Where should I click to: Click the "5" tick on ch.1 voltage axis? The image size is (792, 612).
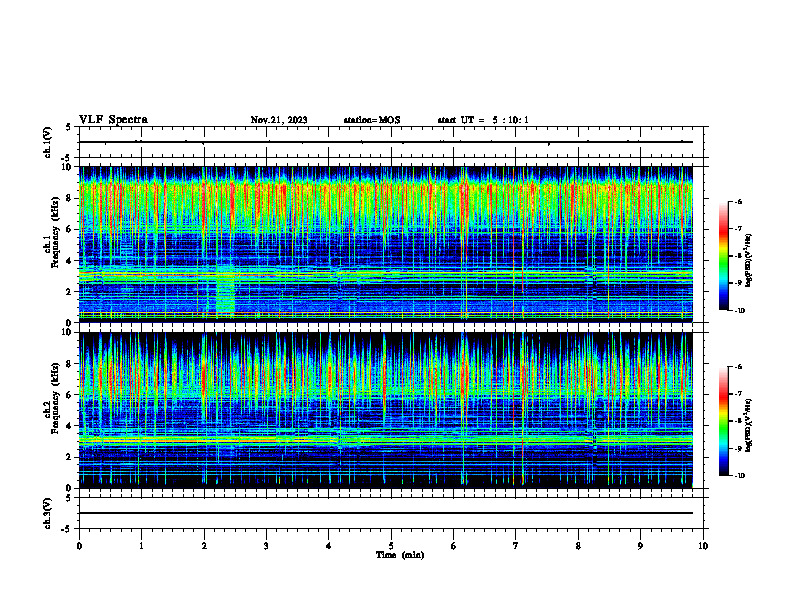(x=69, y=127)
